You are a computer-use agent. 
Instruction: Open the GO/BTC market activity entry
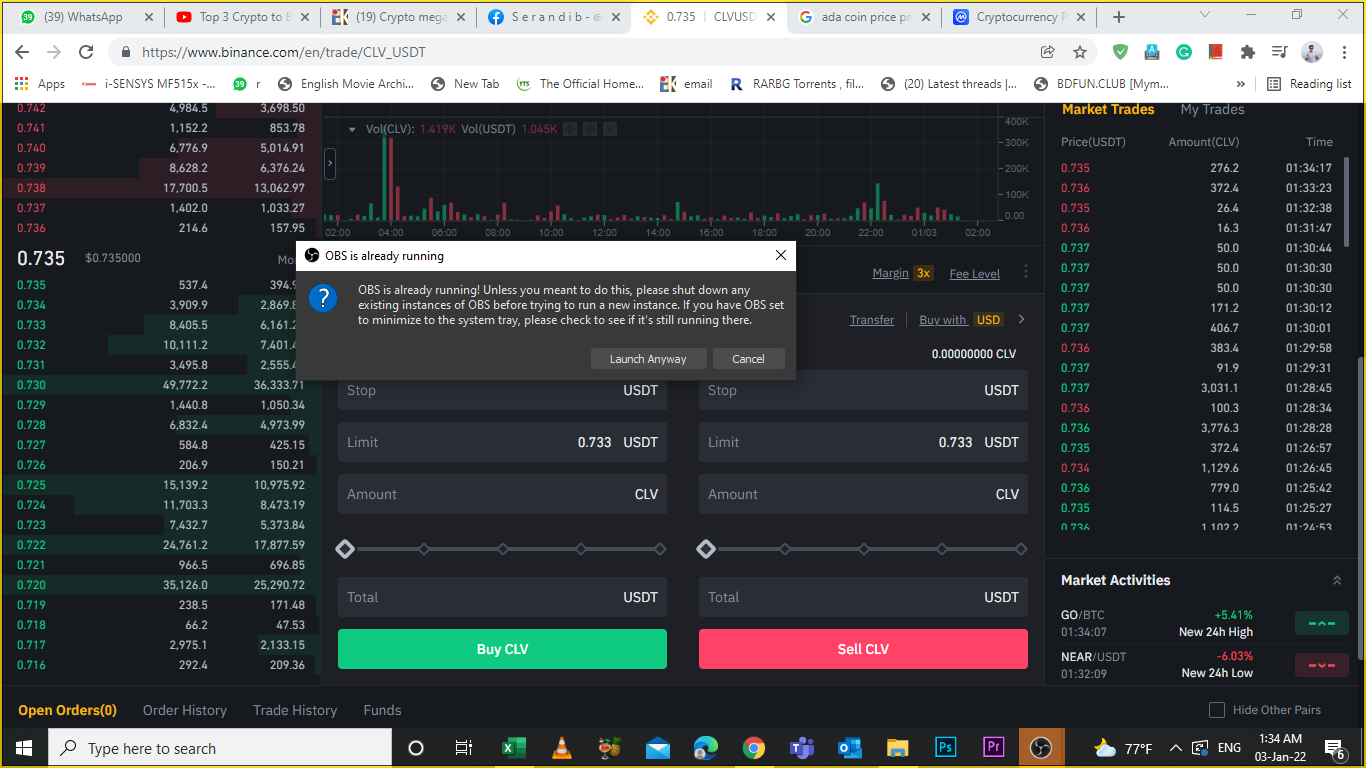point(1205,623)
